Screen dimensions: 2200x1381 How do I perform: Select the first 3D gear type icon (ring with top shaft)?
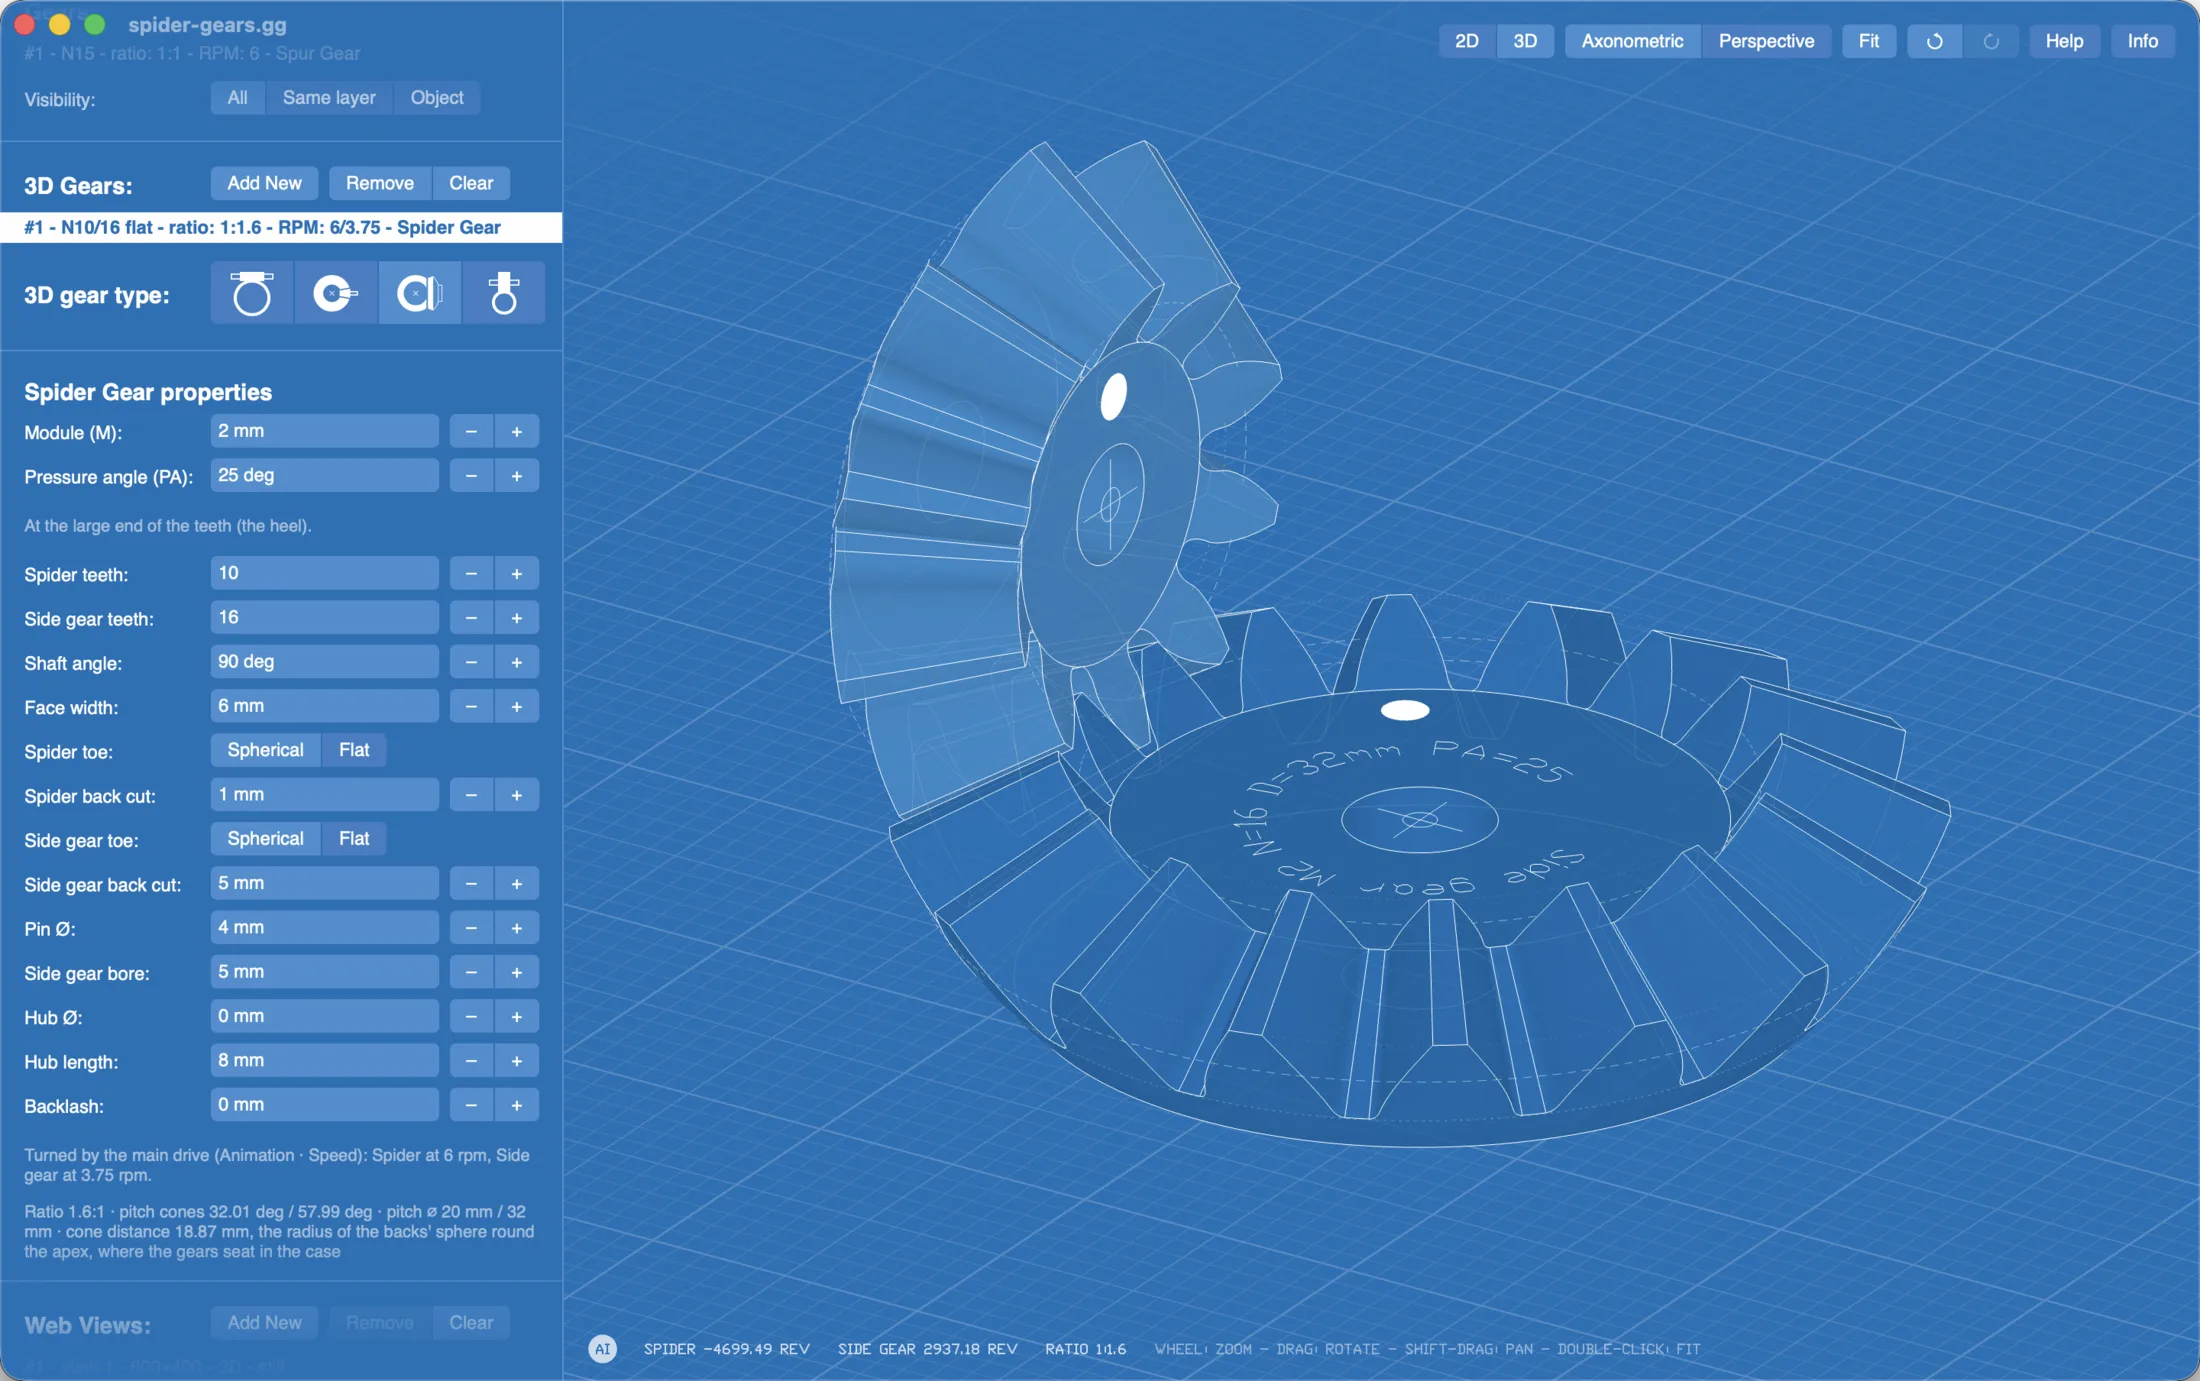coord(252,293)
